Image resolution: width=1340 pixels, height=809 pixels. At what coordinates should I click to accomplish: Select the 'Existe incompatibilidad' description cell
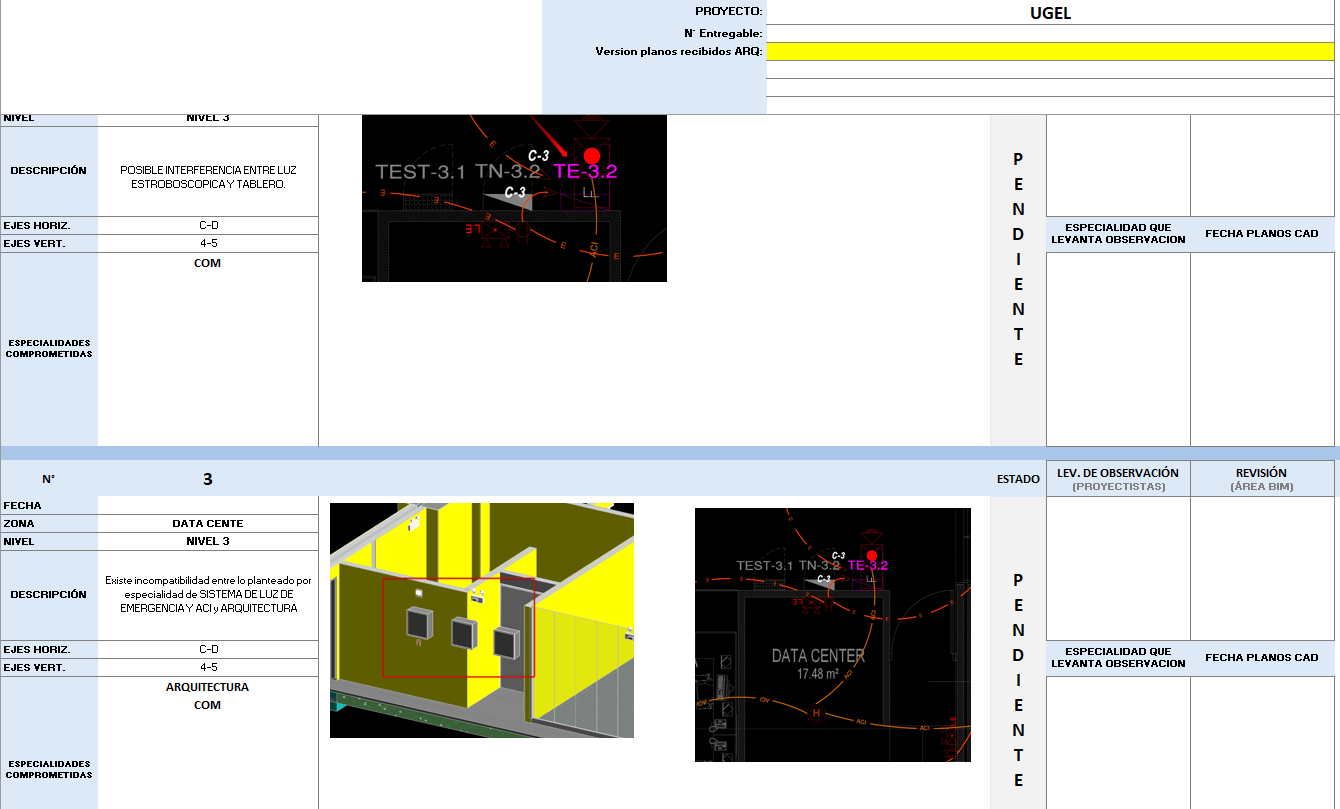coord(208,594)
